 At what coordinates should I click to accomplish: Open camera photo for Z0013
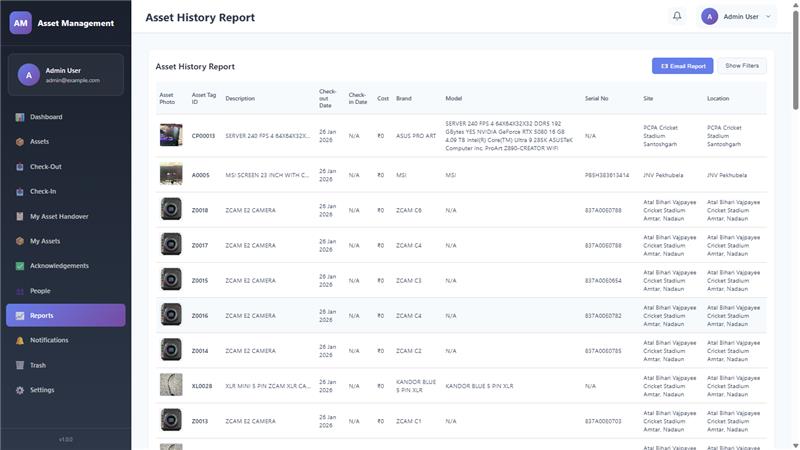171,420
